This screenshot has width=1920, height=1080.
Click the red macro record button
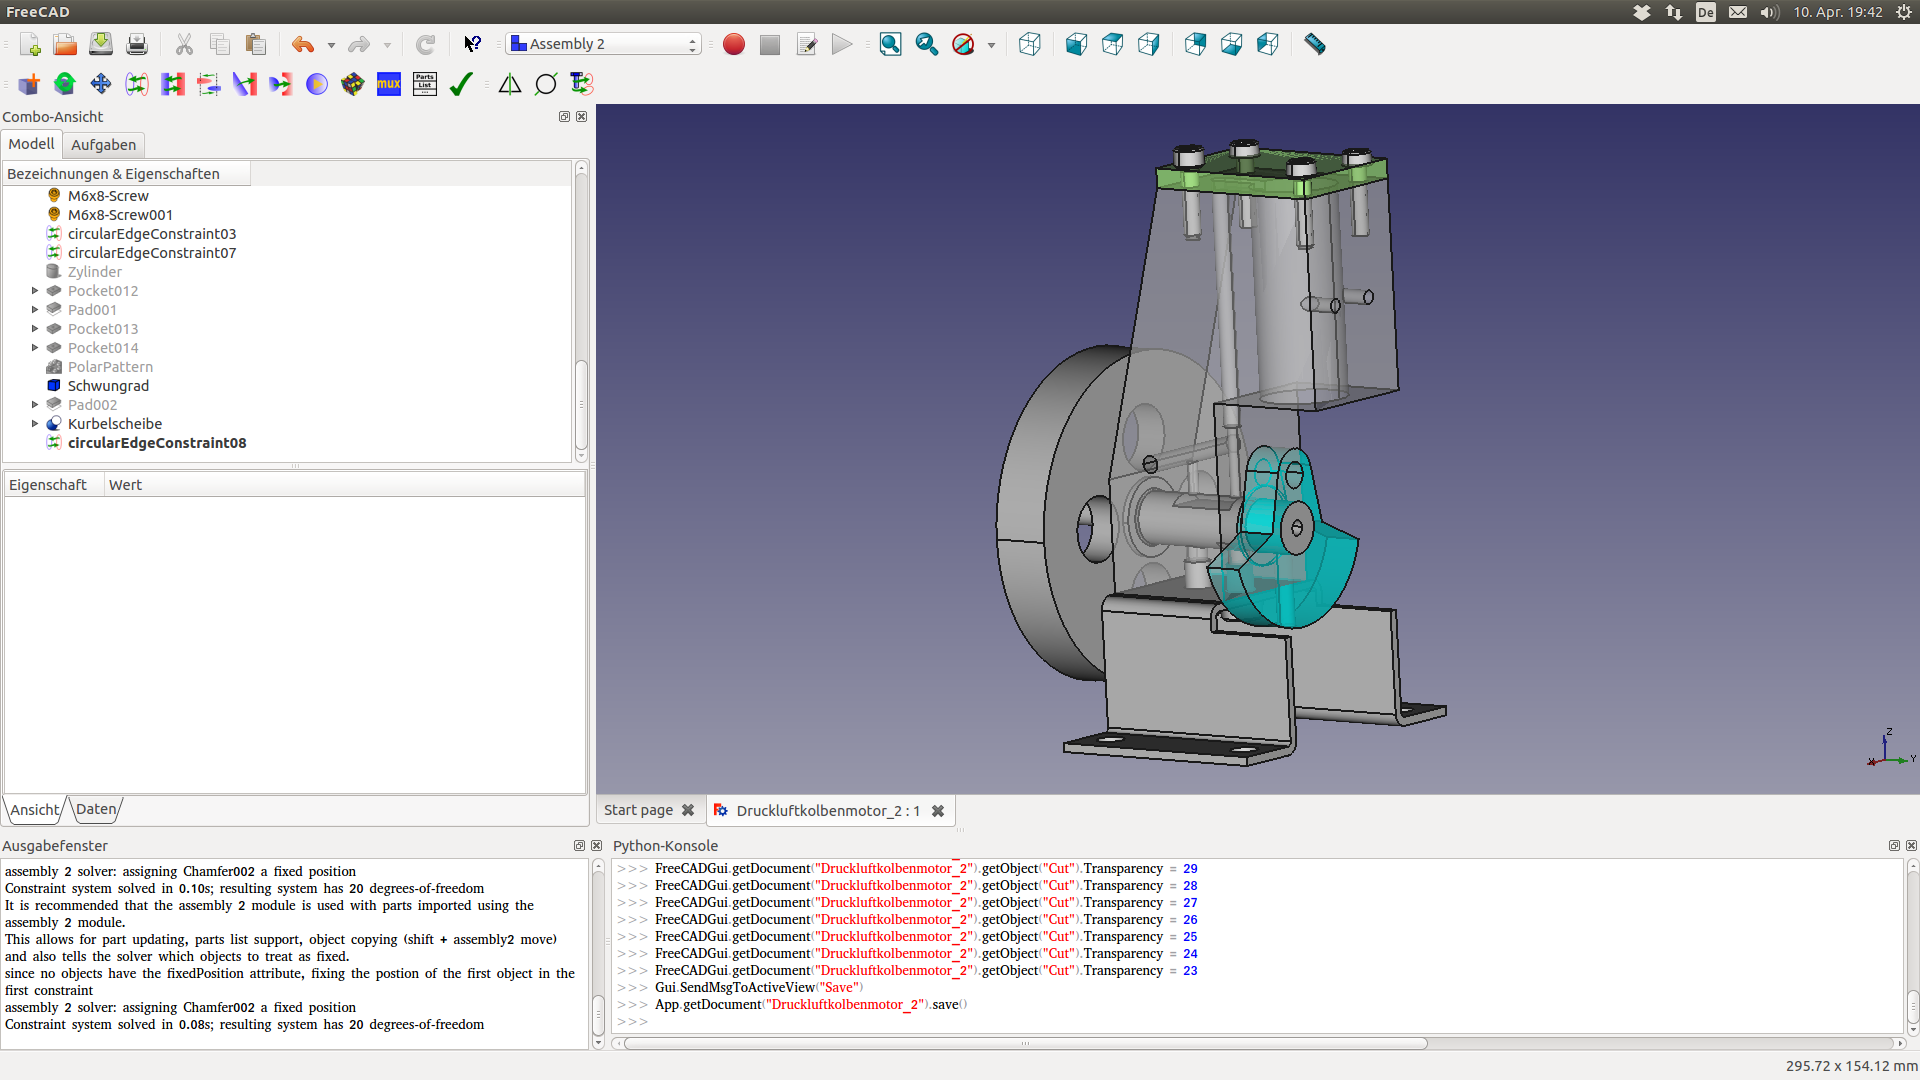point(734,44)
